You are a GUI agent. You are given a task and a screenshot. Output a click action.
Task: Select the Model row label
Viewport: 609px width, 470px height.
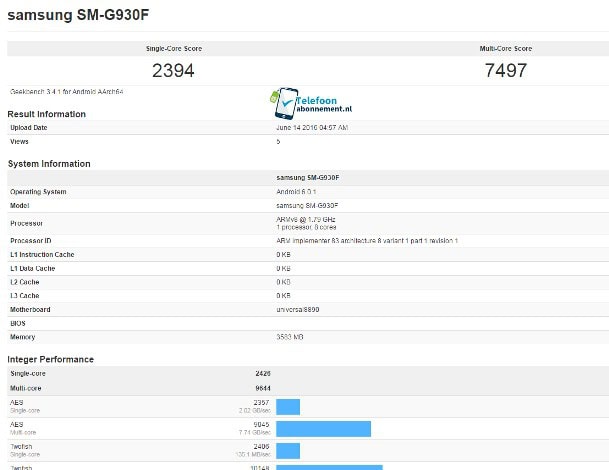(19, 205)
